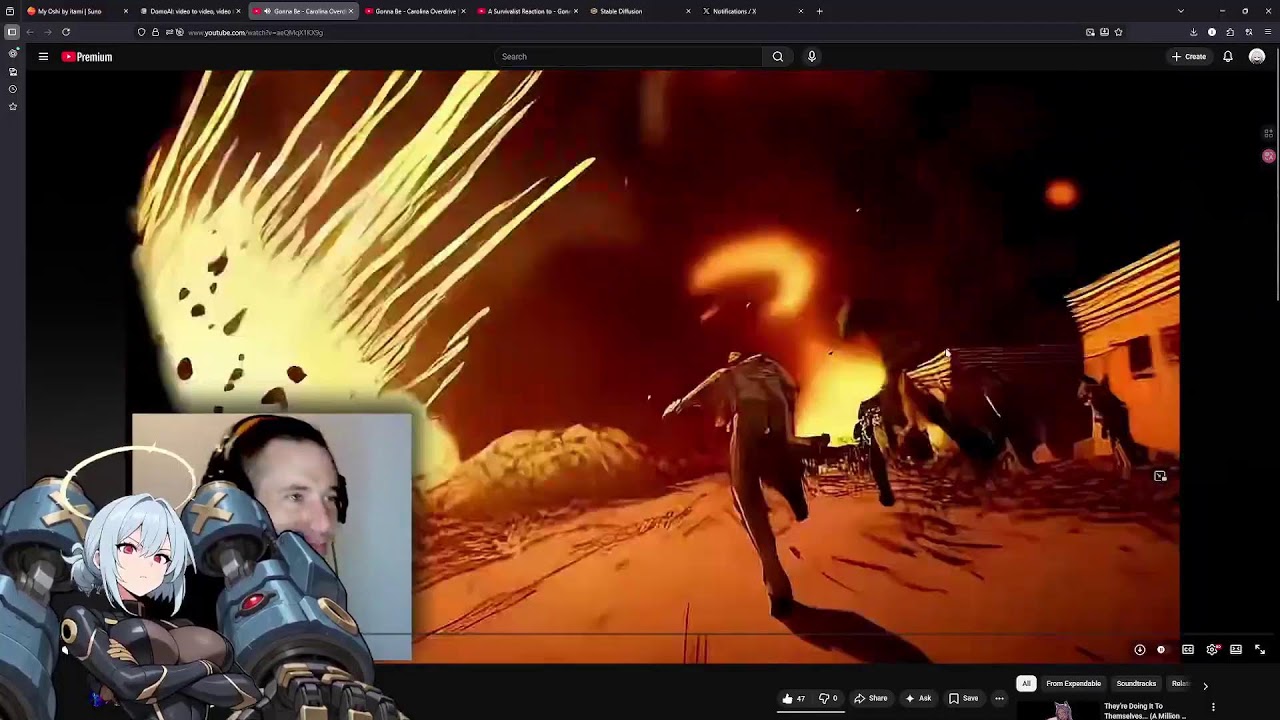Screen dimensions: 1280x720
Task: Switch player to theater mode
Action: coord(1236,650)
